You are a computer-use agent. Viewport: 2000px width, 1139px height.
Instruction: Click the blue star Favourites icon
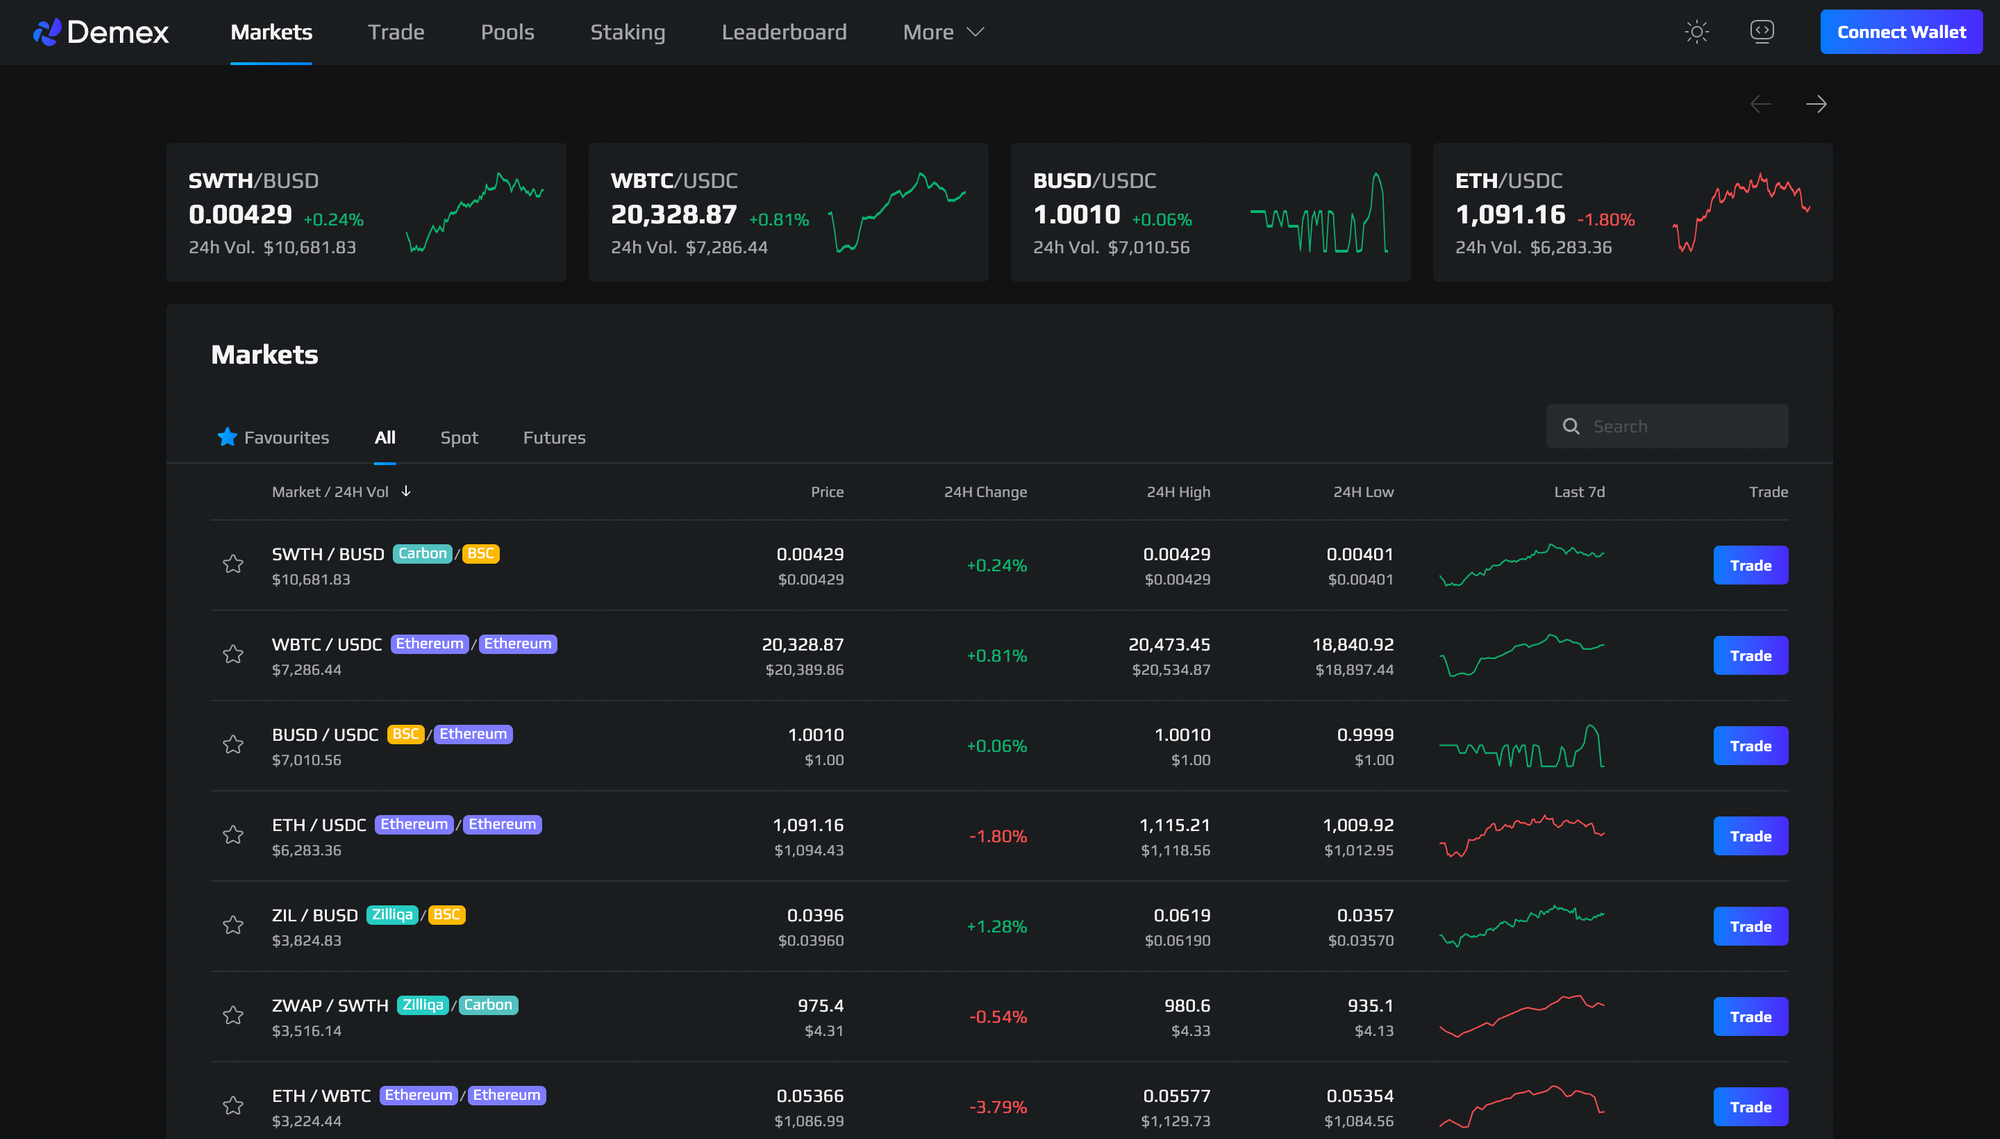[x=227, y=437]
